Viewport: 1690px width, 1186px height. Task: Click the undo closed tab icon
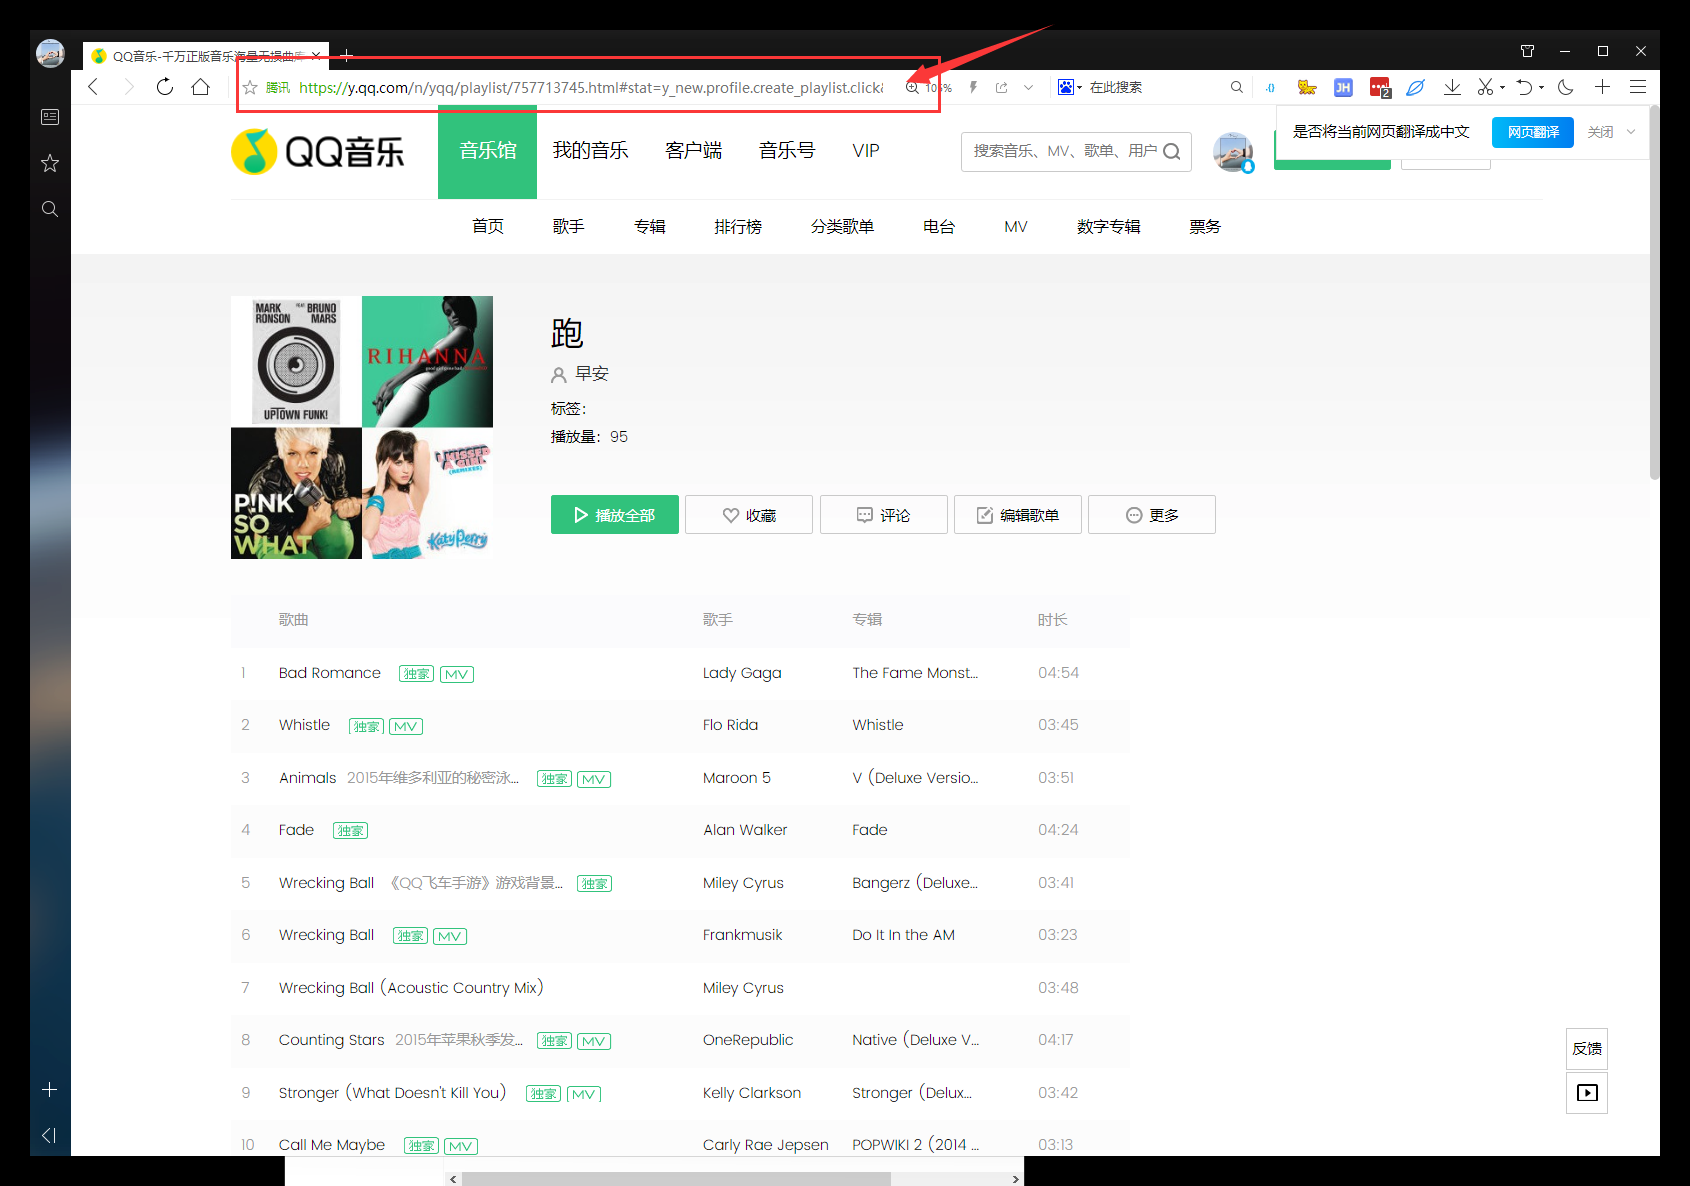(1524, 88)
